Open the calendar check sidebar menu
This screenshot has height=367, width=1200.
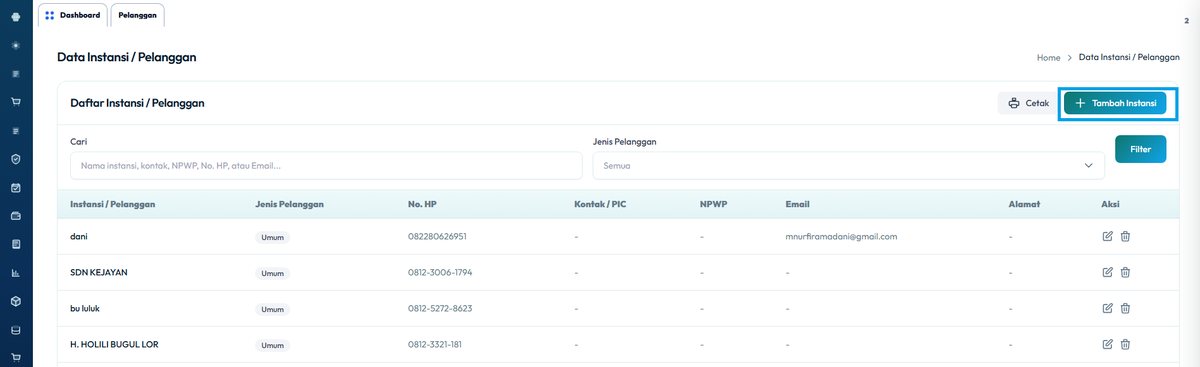coord(16,187)
